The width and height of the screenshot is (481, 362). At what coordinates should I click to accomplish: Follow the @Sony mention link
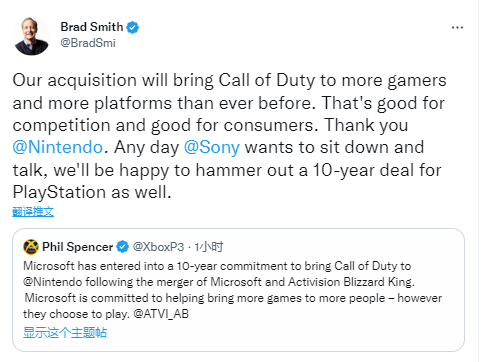(x=212, y=147)
